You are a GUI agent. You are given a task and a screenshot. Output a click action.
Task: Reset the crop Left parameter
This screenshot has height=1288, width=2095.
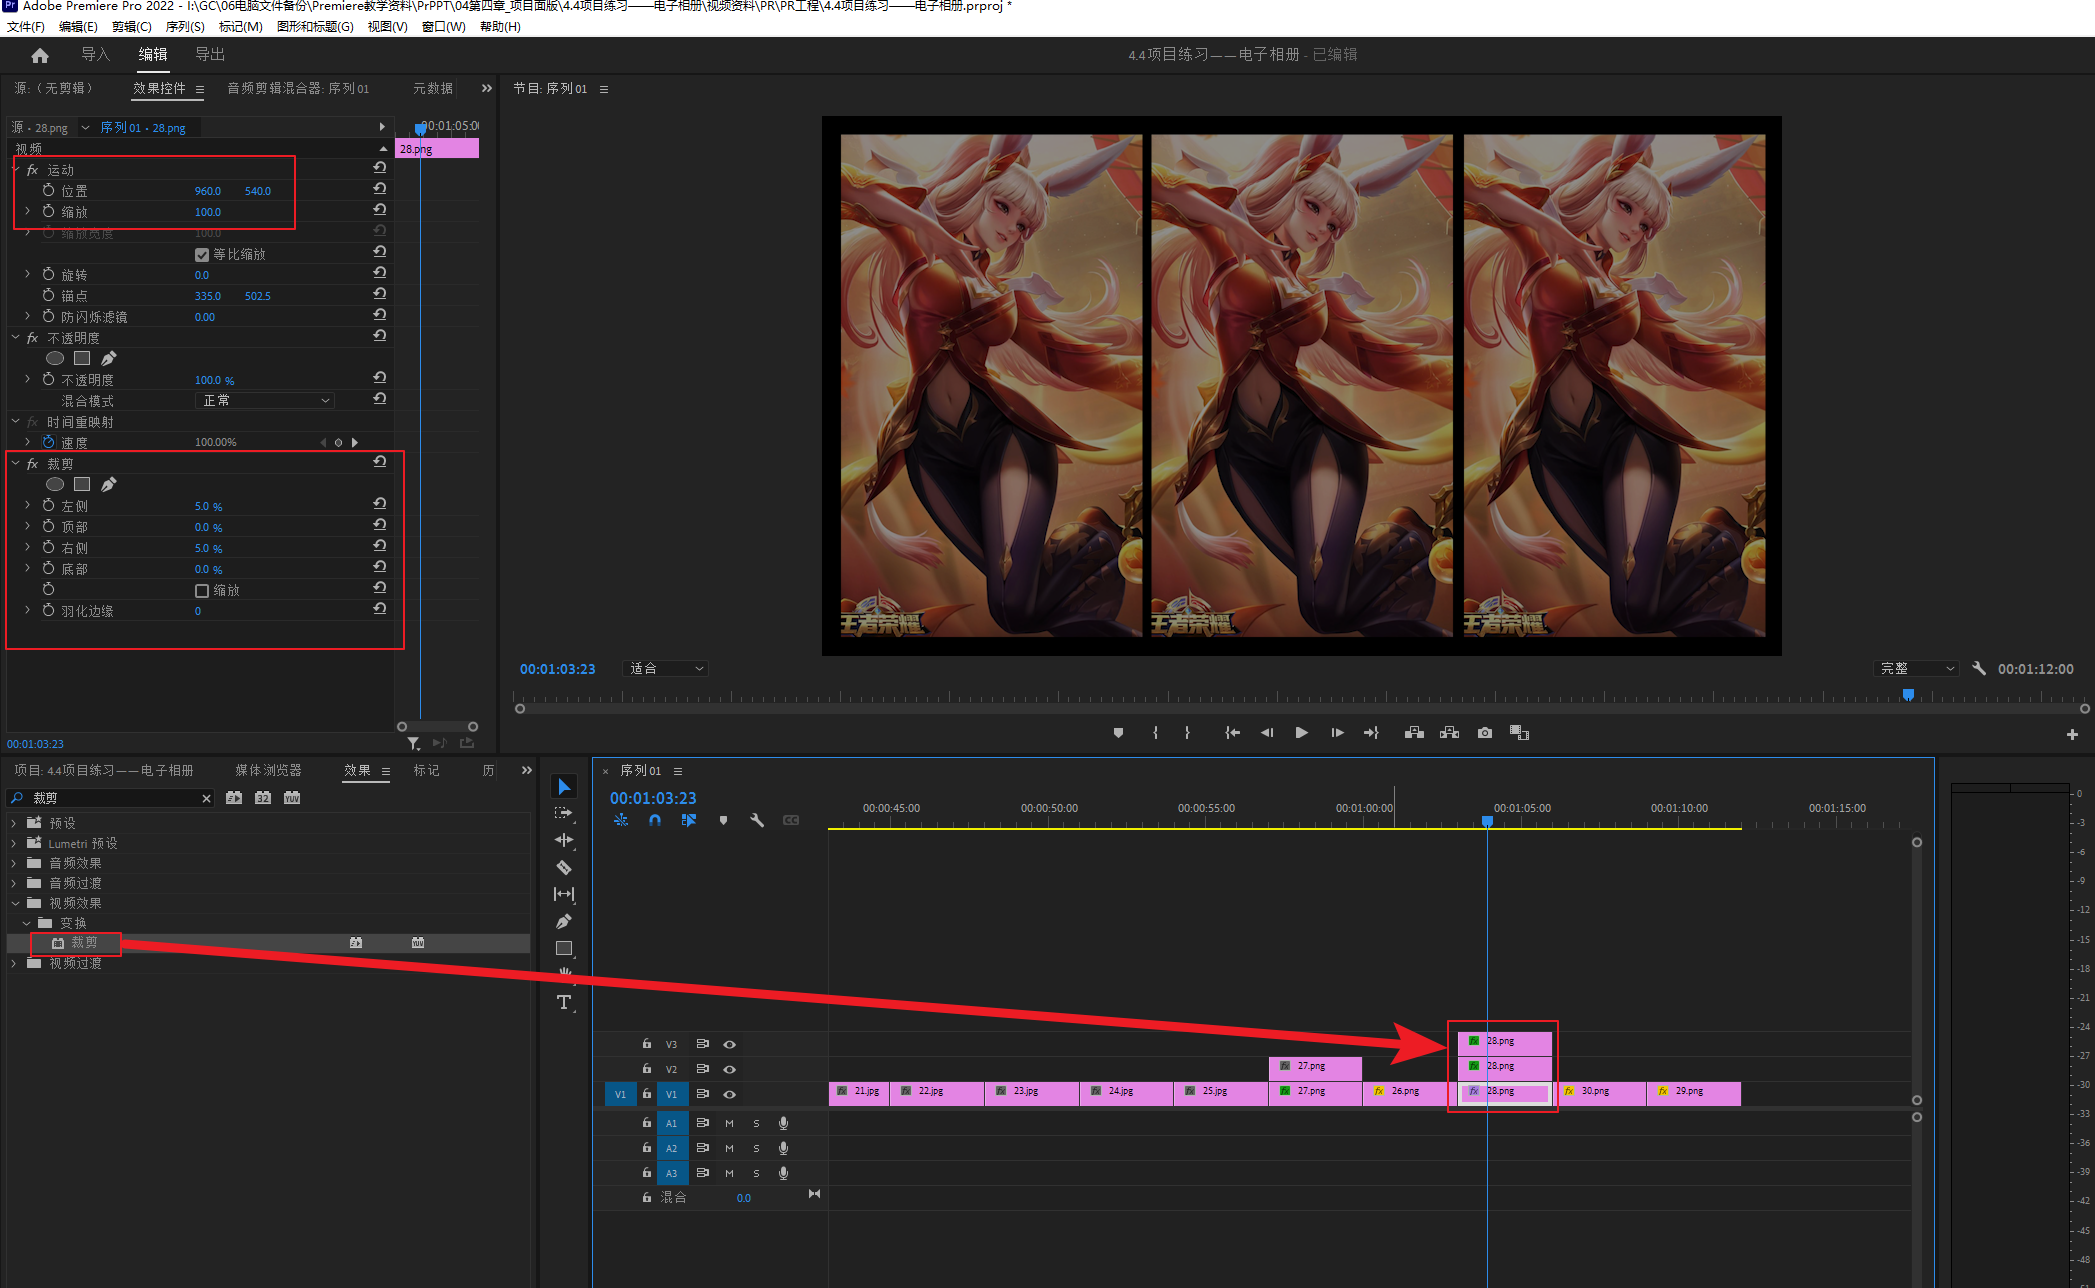(x=380, y=505)
